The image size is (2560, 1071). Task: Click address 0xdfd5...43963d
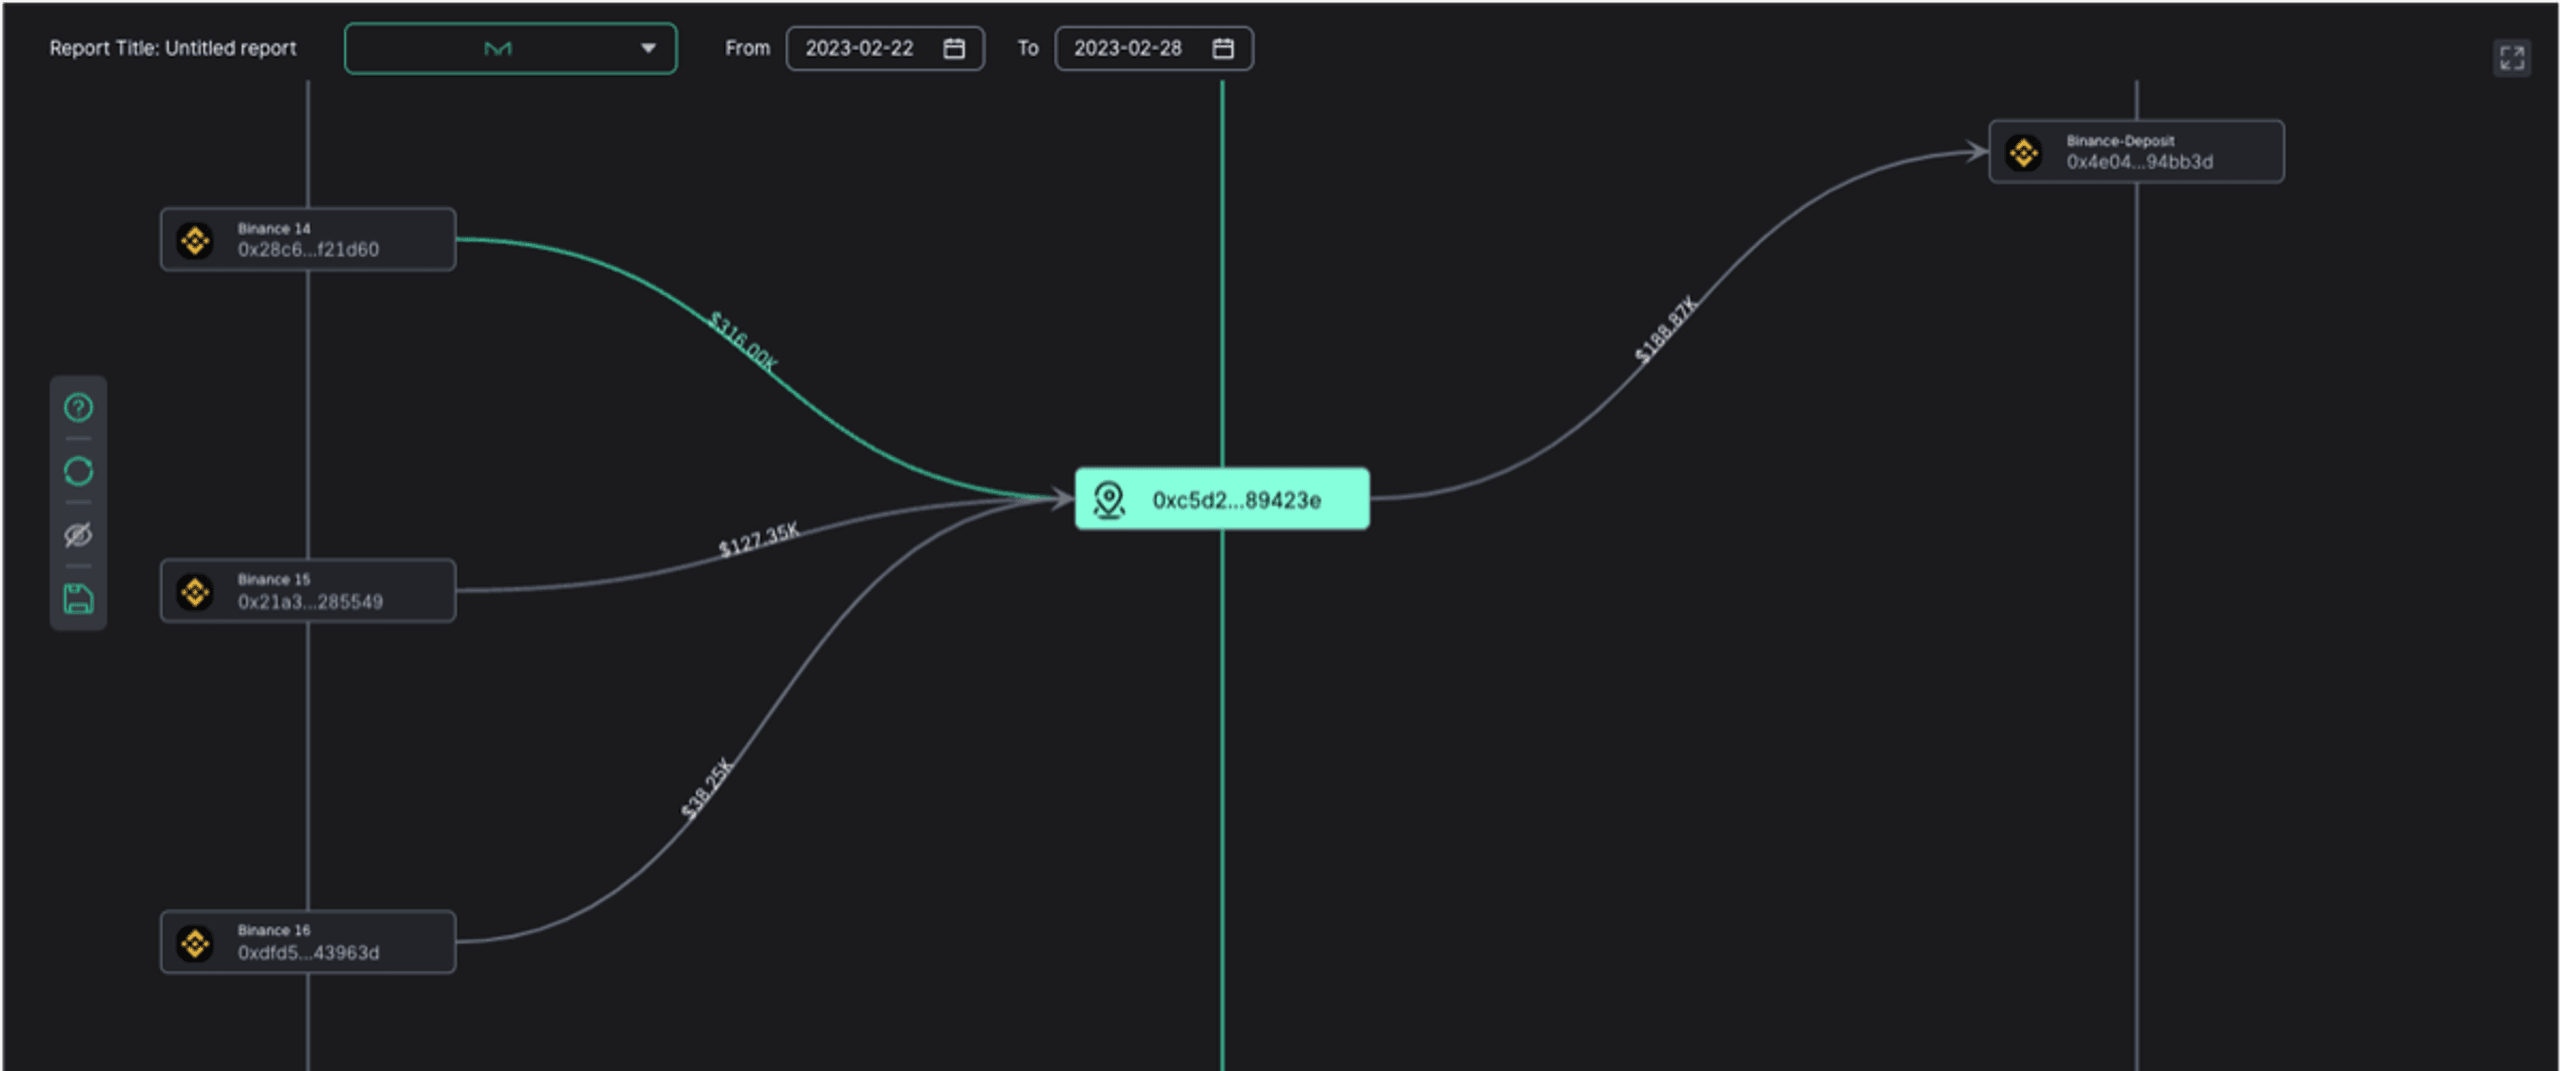click(x=308, y=953)
